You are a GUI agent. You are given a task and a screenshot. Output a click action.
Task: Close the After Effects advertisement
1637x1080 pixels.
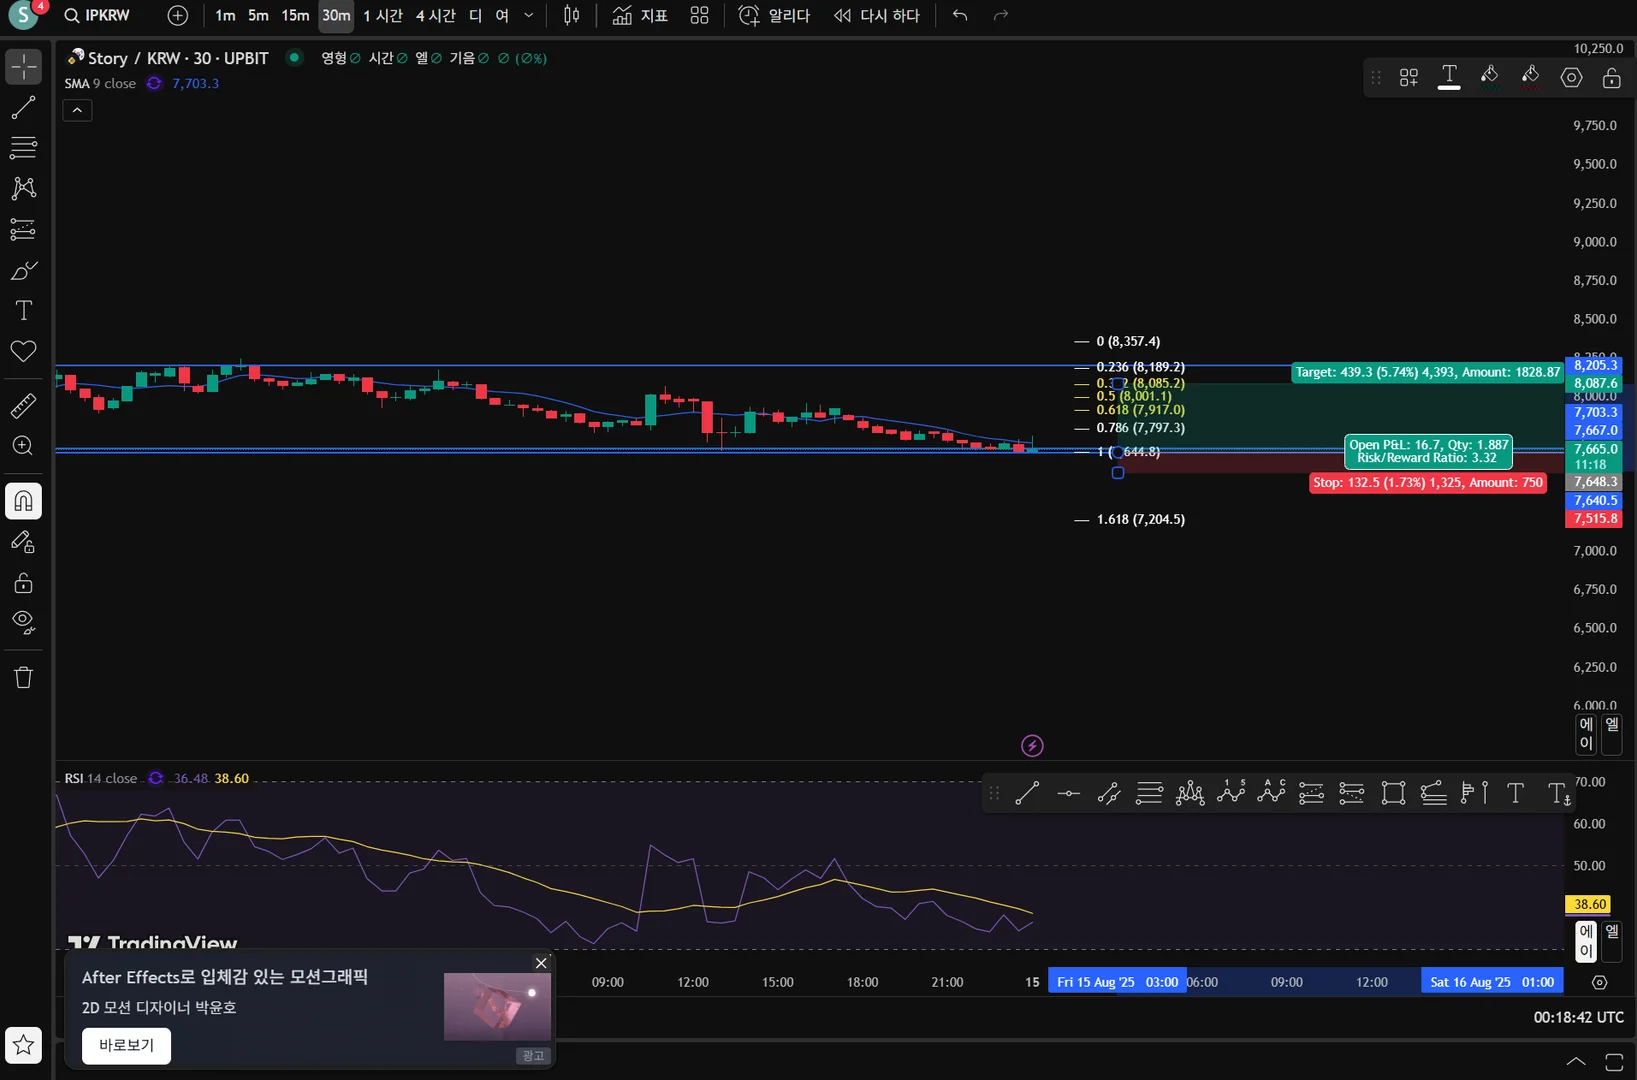[541, 963]
